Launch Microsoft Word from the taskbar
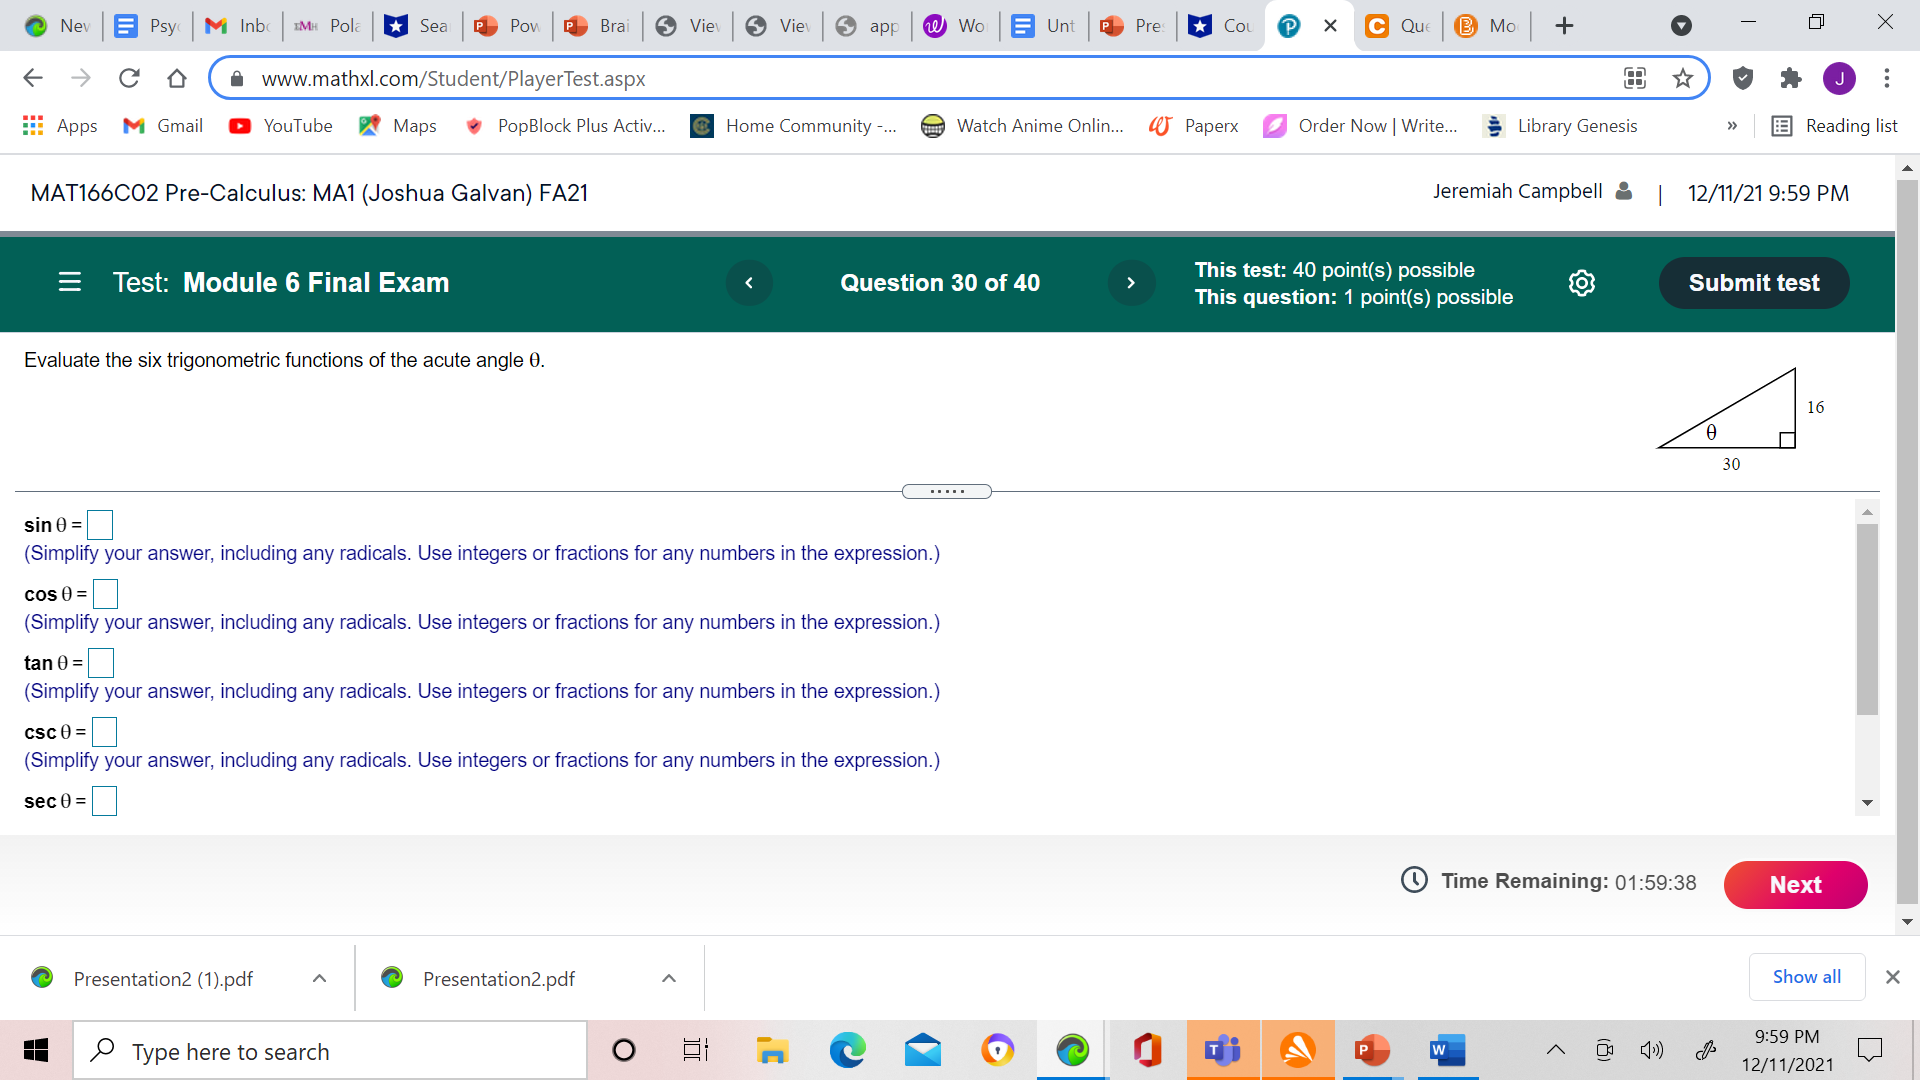The height and width of the screenshot is (1080, 1920). pos(1446,1050)
